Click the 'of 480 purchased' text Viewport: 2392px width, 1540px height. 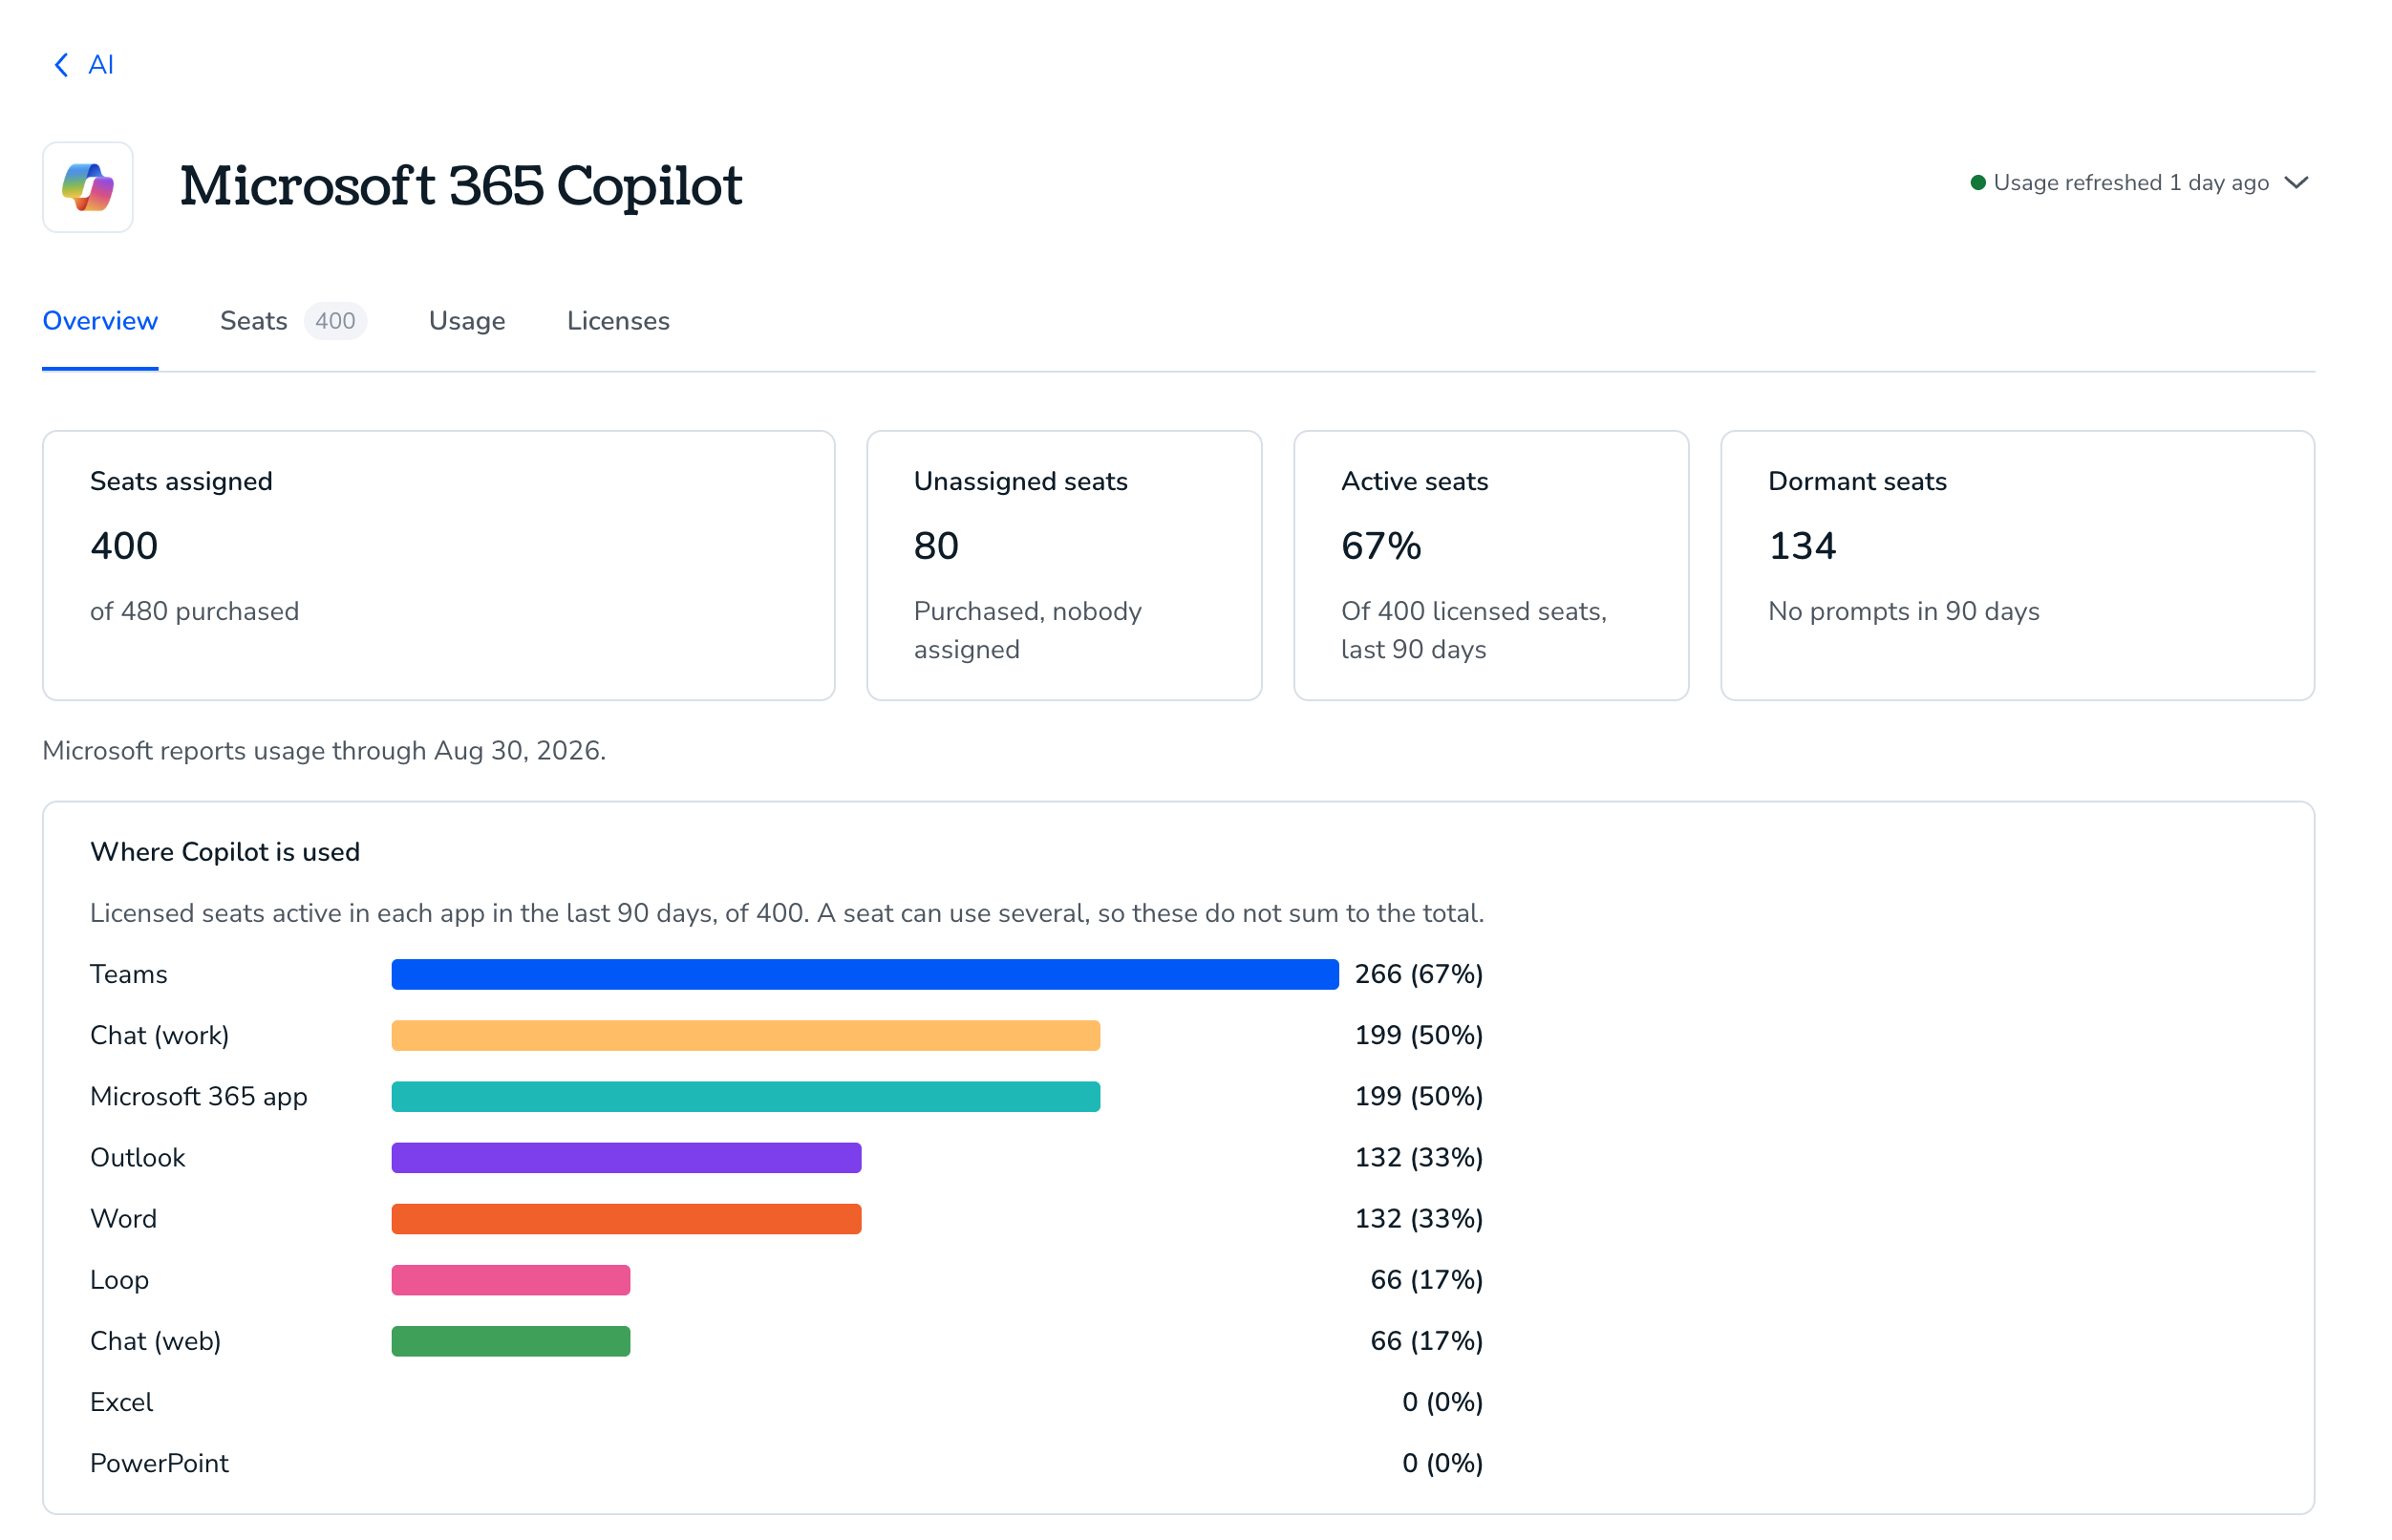(195, 611)
